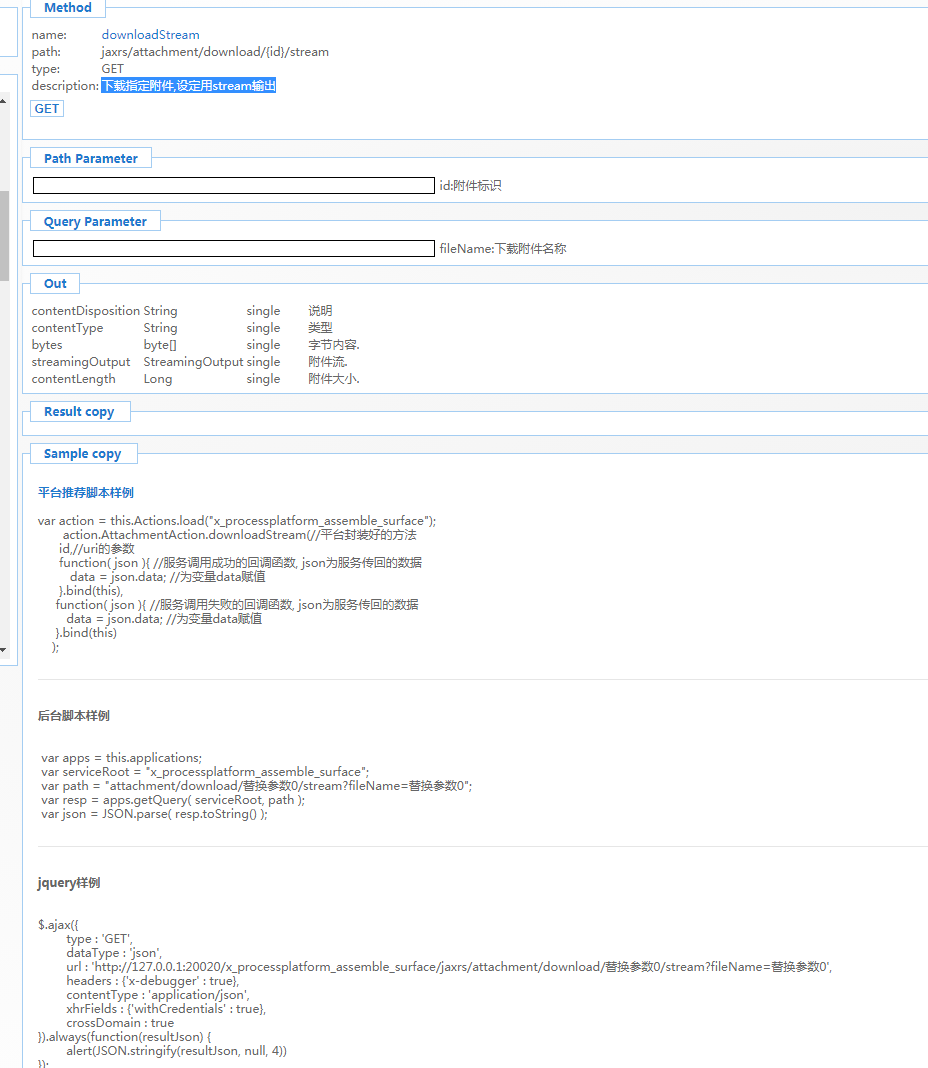This screenshot has width=928, height=1068.
Task: Click the Method section label
Action: tap(67, 7)
